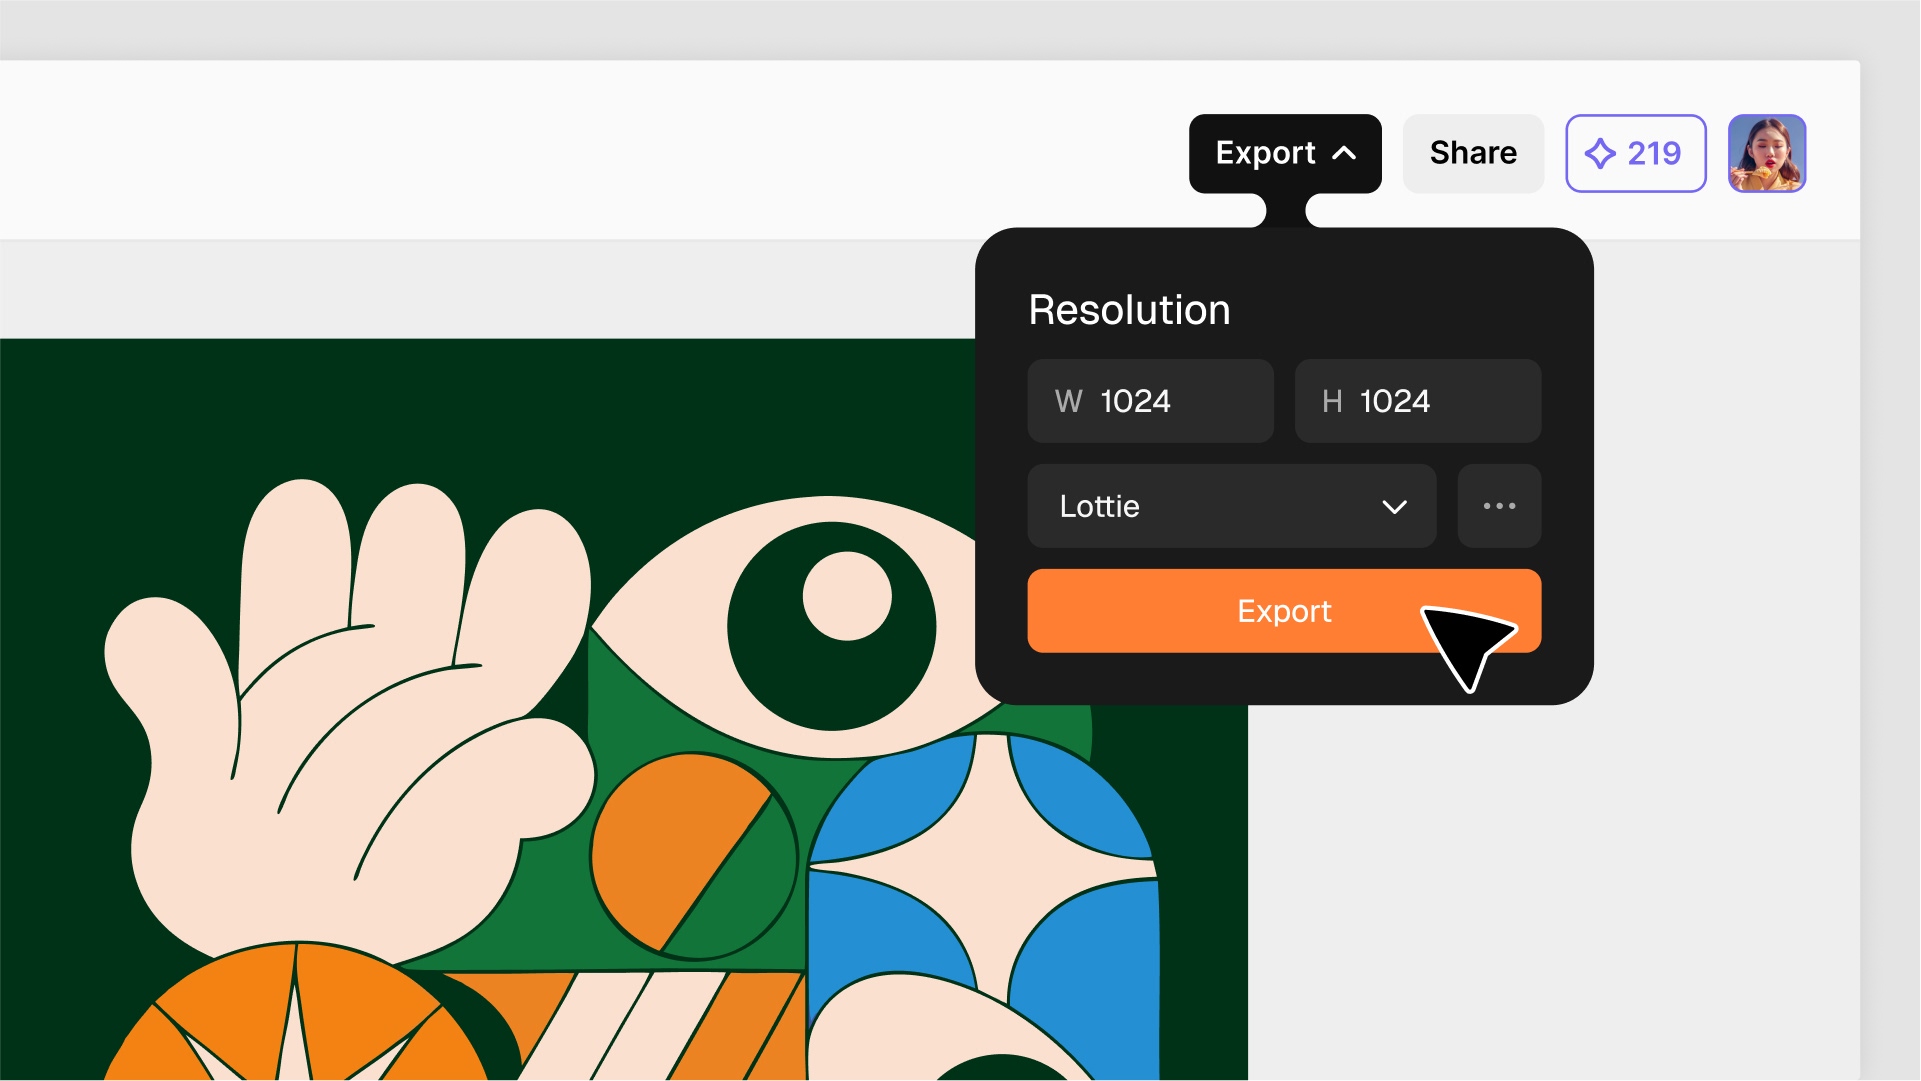Click the orange Export button

click(1284, 611)
